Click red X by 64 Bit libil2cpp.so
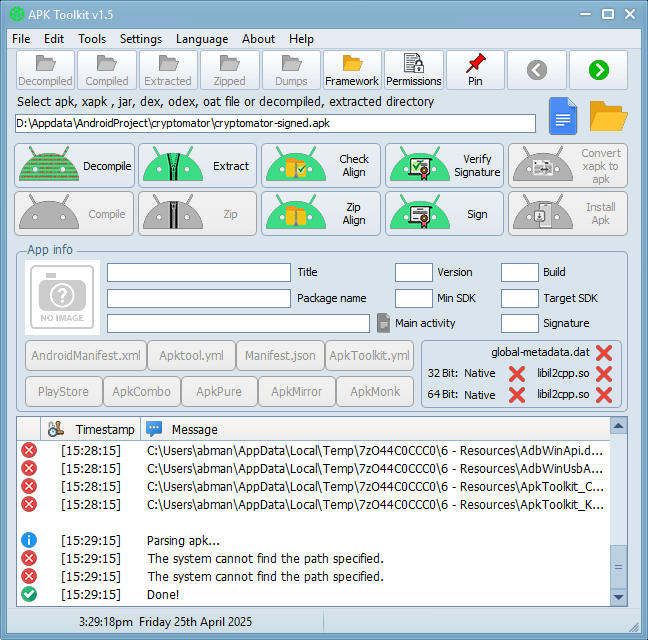648x640 pixels. [604, 395]
